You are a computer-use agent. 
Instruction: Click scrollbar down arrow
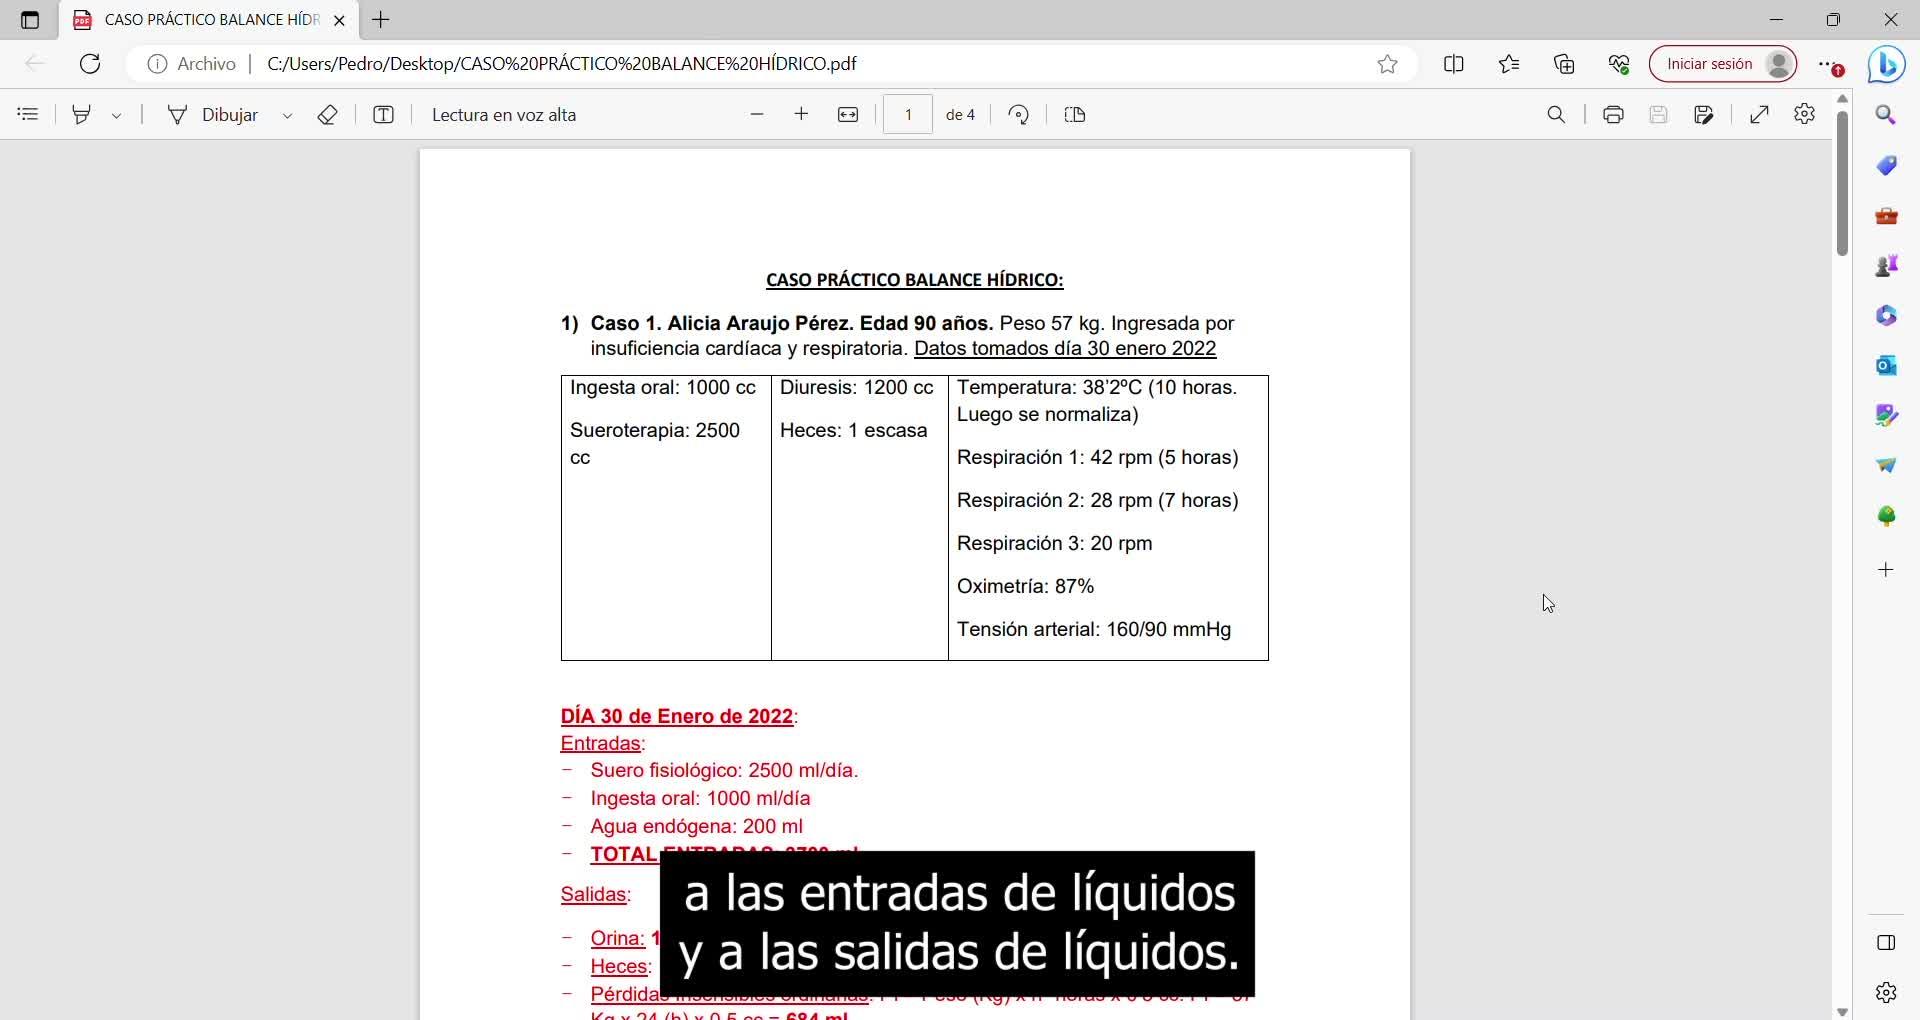[x=1843, y=1012]
